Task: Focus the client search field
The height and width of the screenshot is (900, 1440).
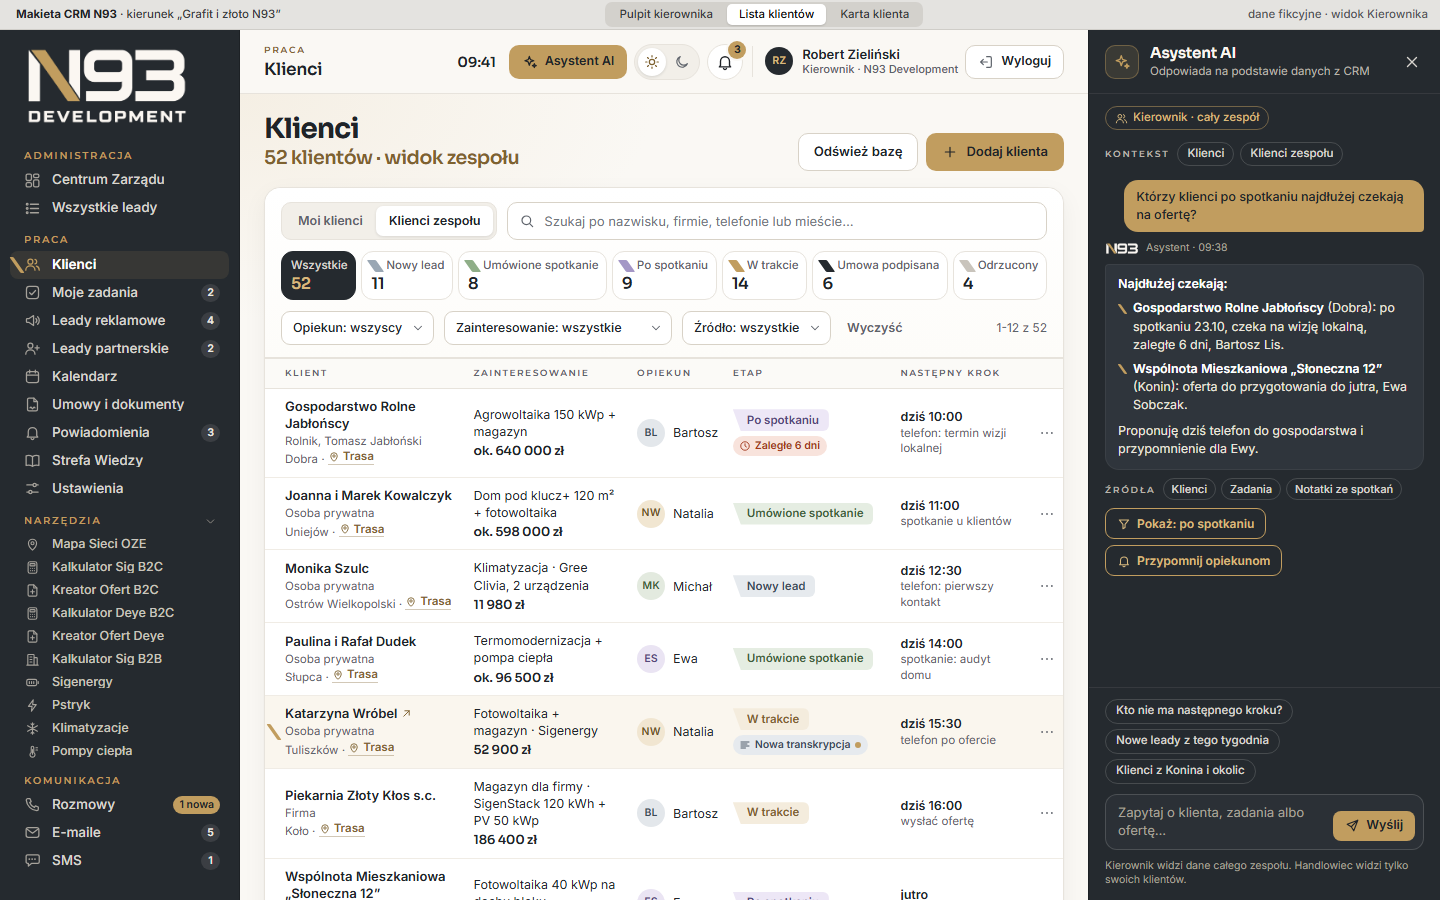Action: point(777,221)
